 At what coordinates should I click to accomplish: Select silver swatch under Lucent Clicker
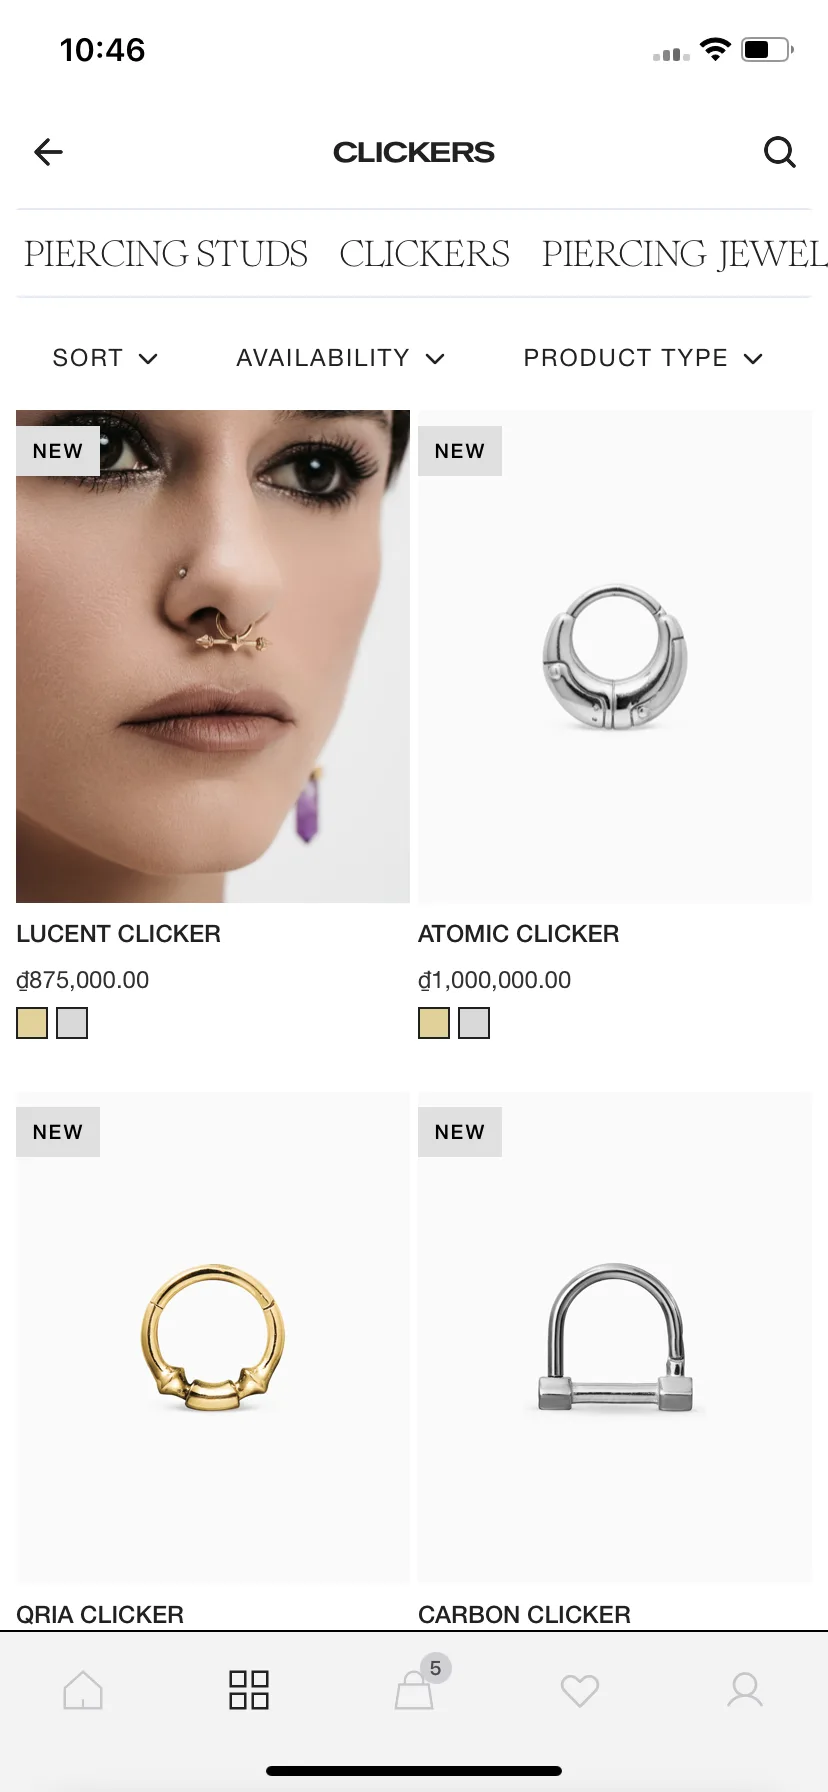click(72, 1023)
